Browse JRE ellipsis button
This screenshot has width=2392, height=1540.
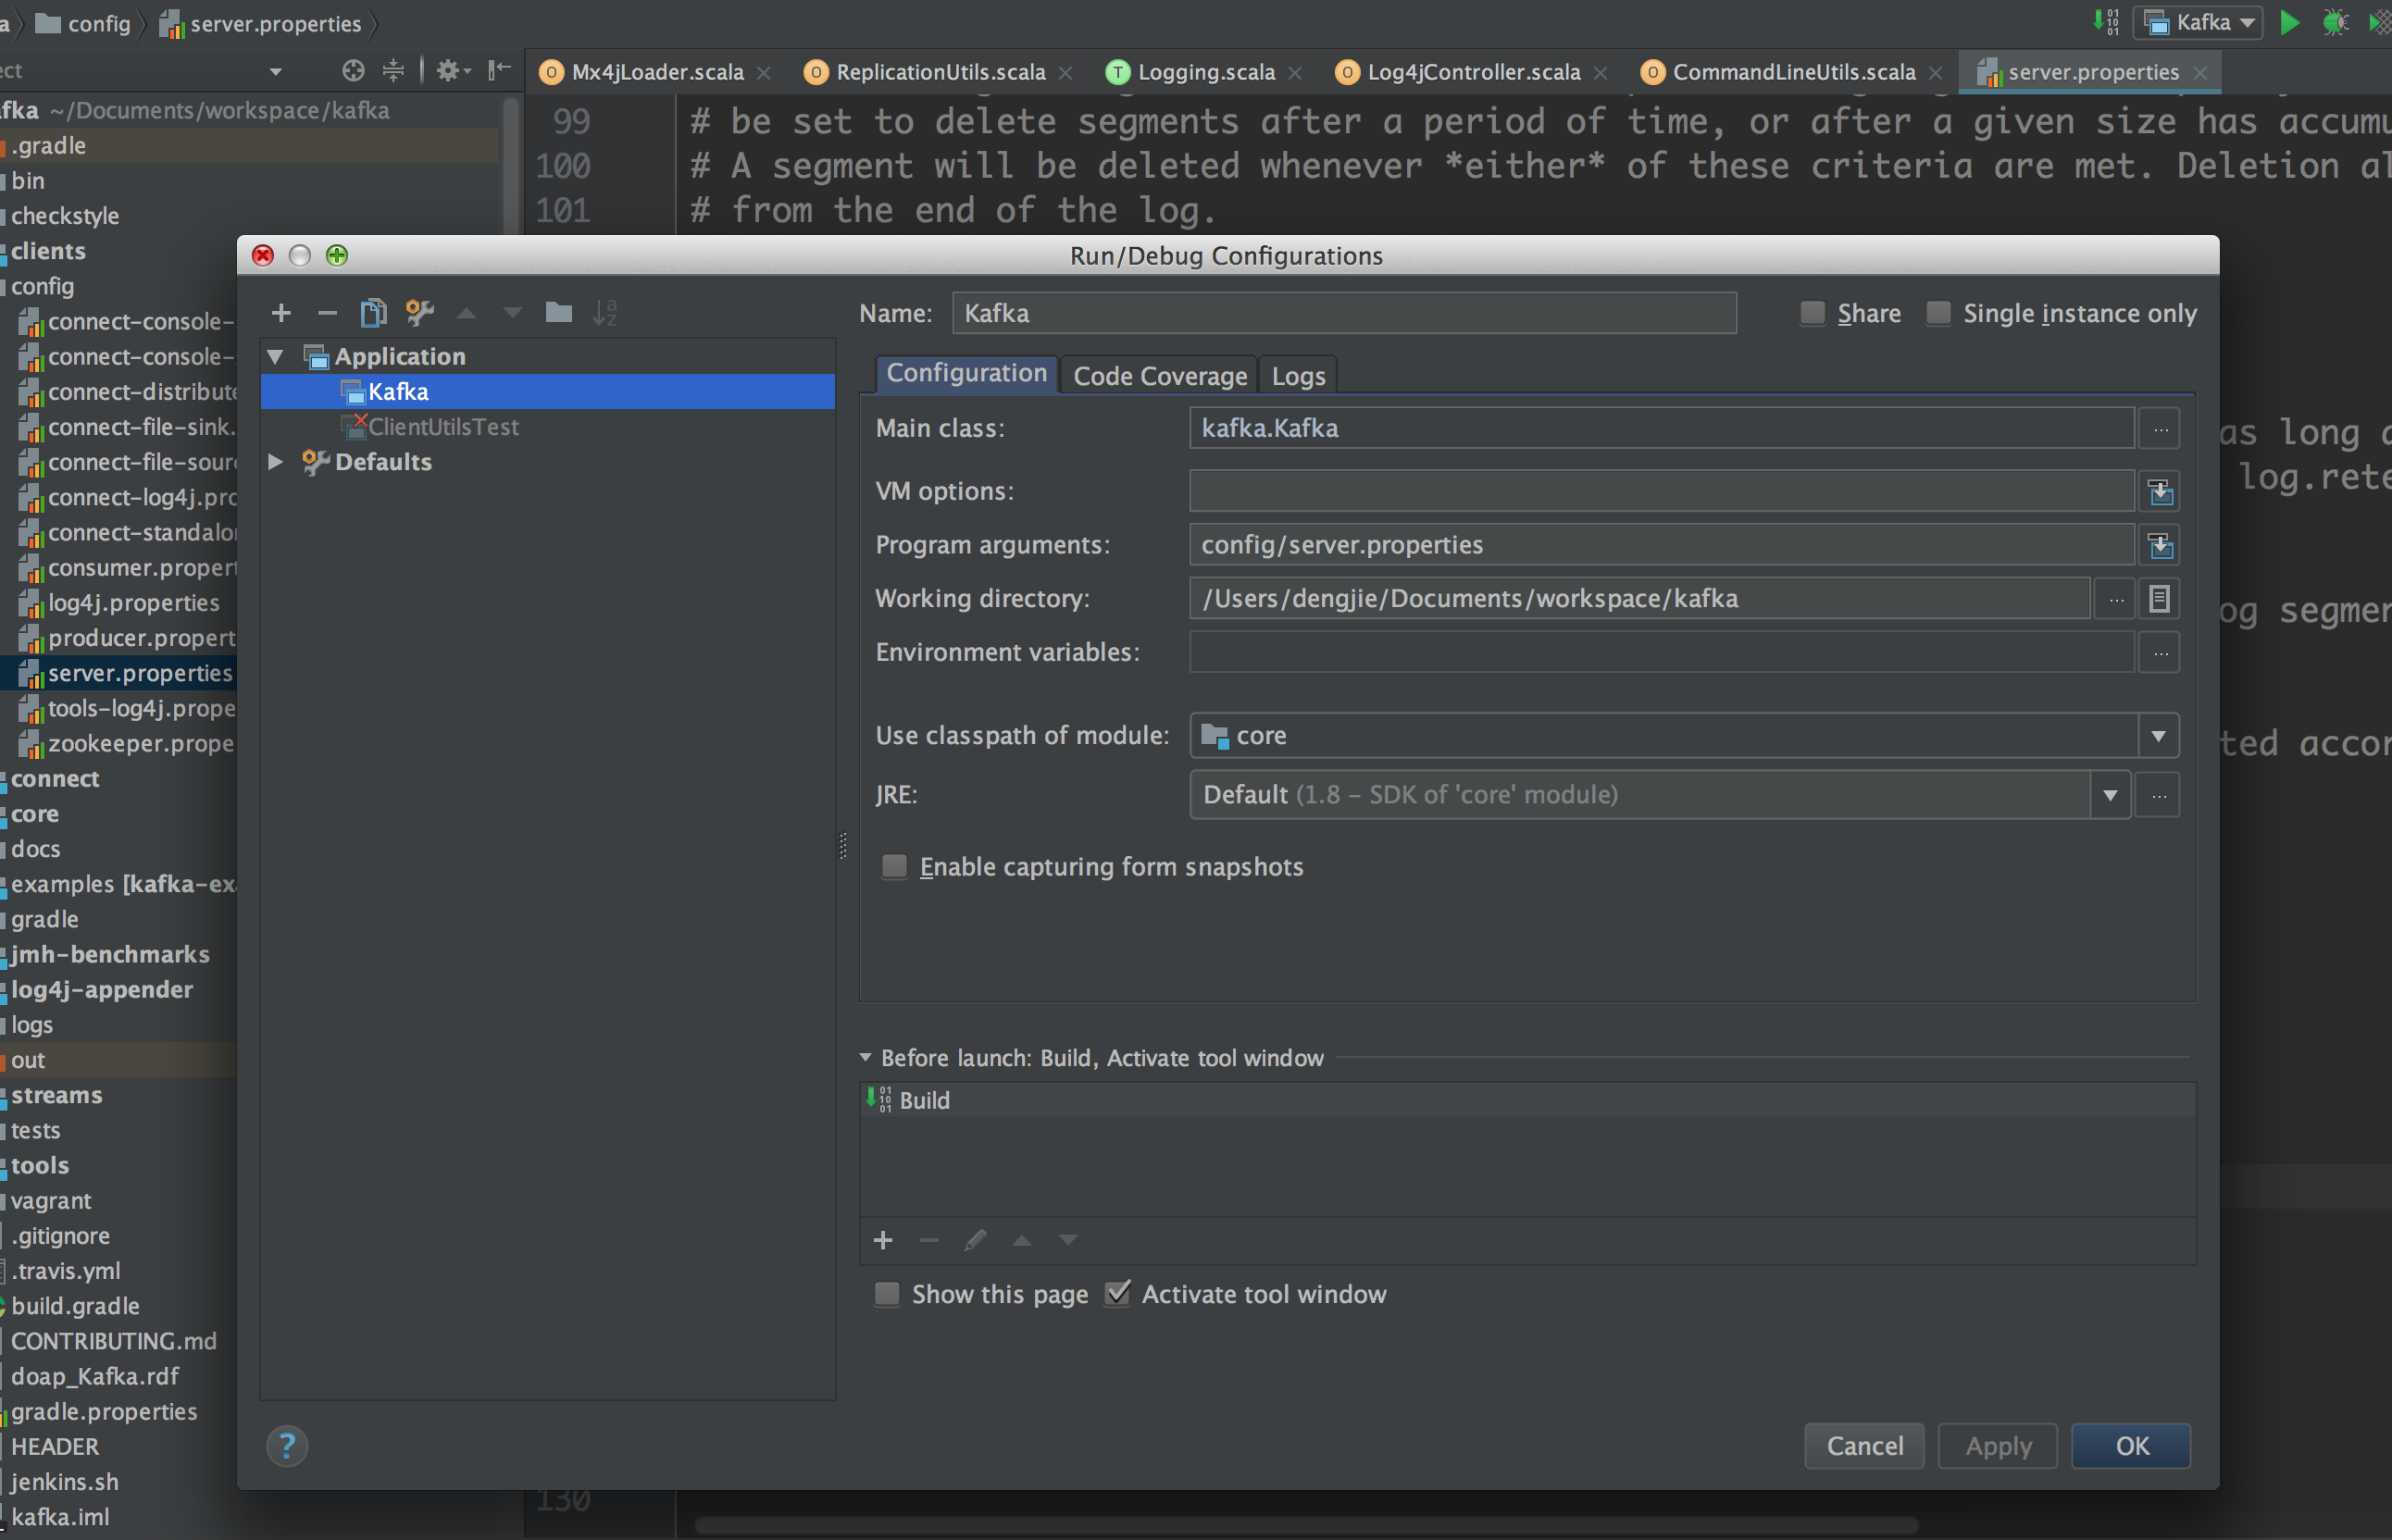(x=2159, y=796)
